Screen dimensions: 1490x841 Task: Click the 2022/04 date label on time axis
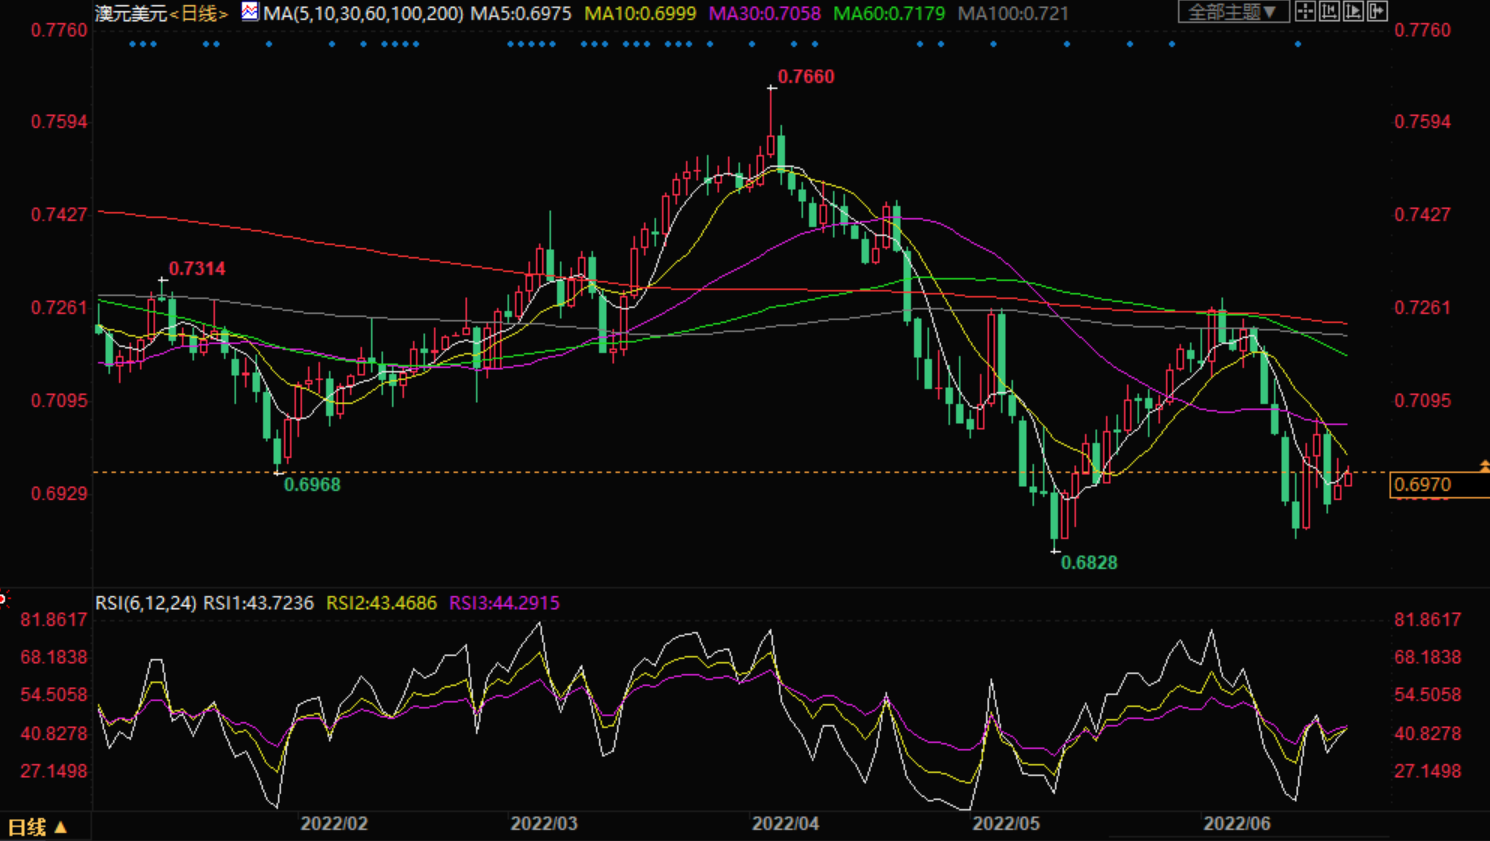click(785, 824)
